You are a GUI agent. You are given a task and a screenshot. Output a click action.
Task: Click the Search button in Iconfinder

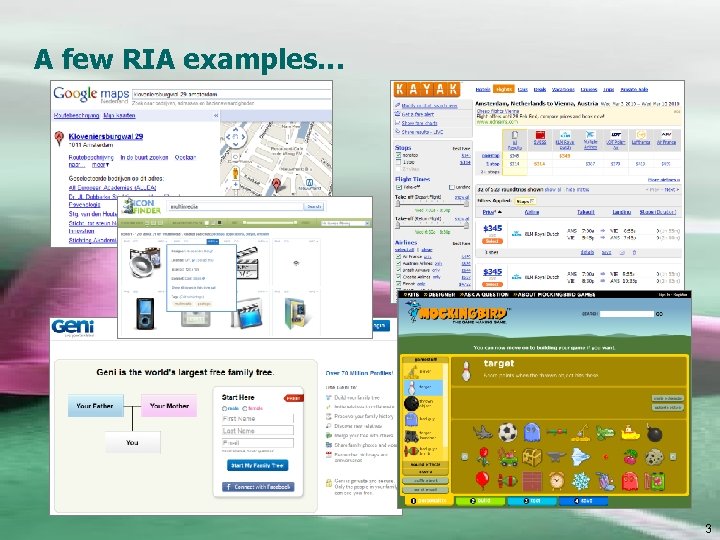coord(314,207)
